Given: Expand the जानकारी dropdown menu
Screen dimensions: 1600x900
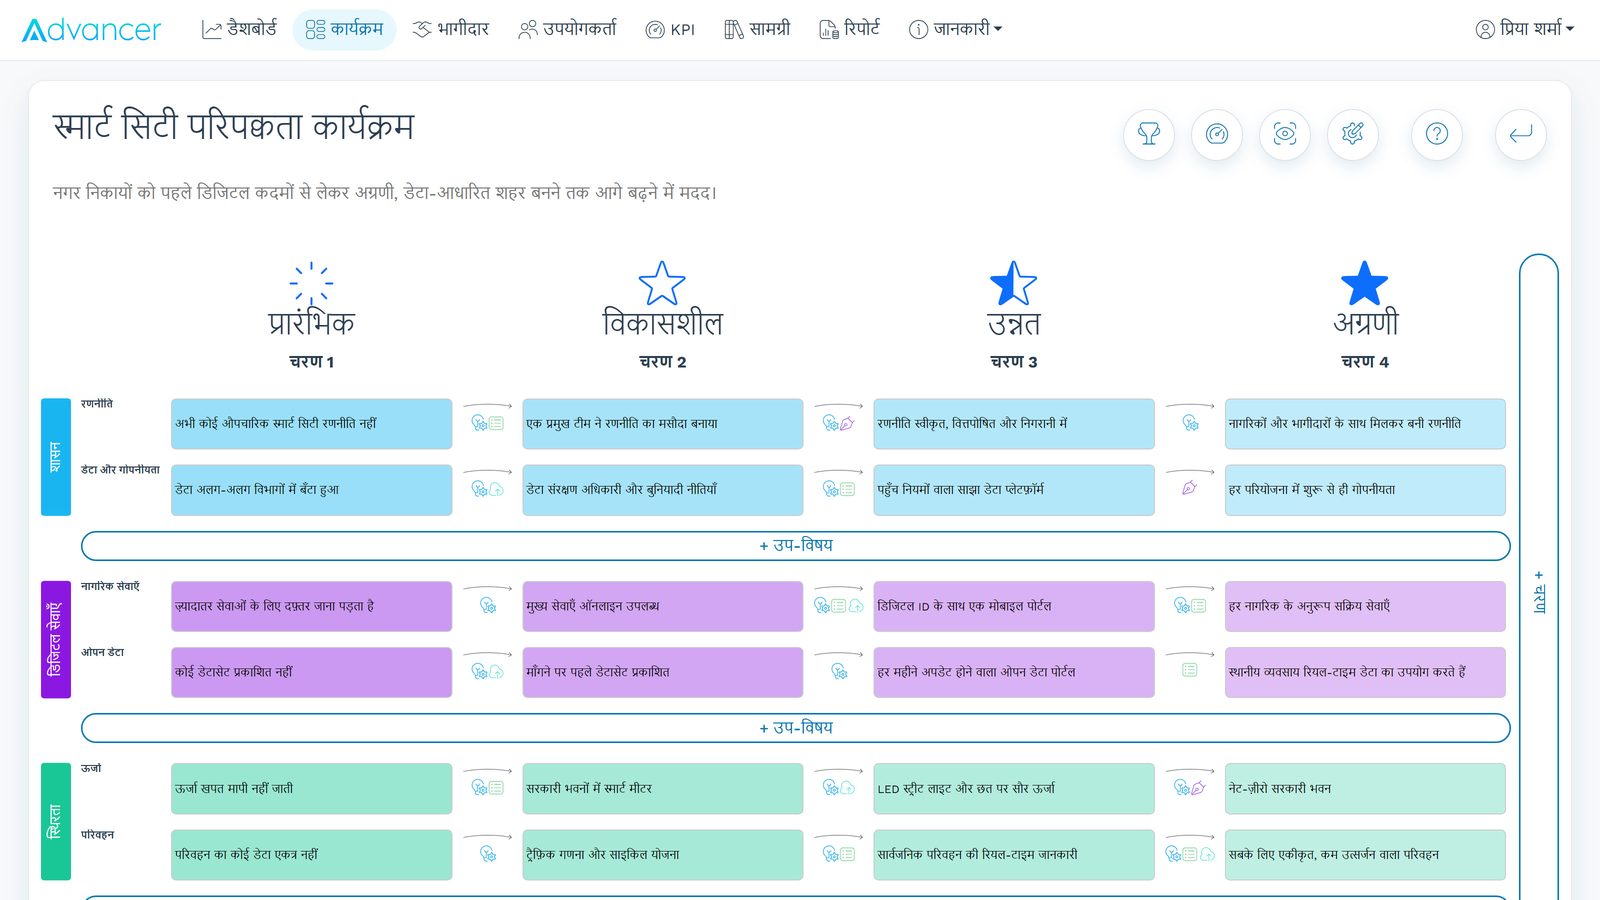Looking at the screenshot, I should tap(955, 29).
